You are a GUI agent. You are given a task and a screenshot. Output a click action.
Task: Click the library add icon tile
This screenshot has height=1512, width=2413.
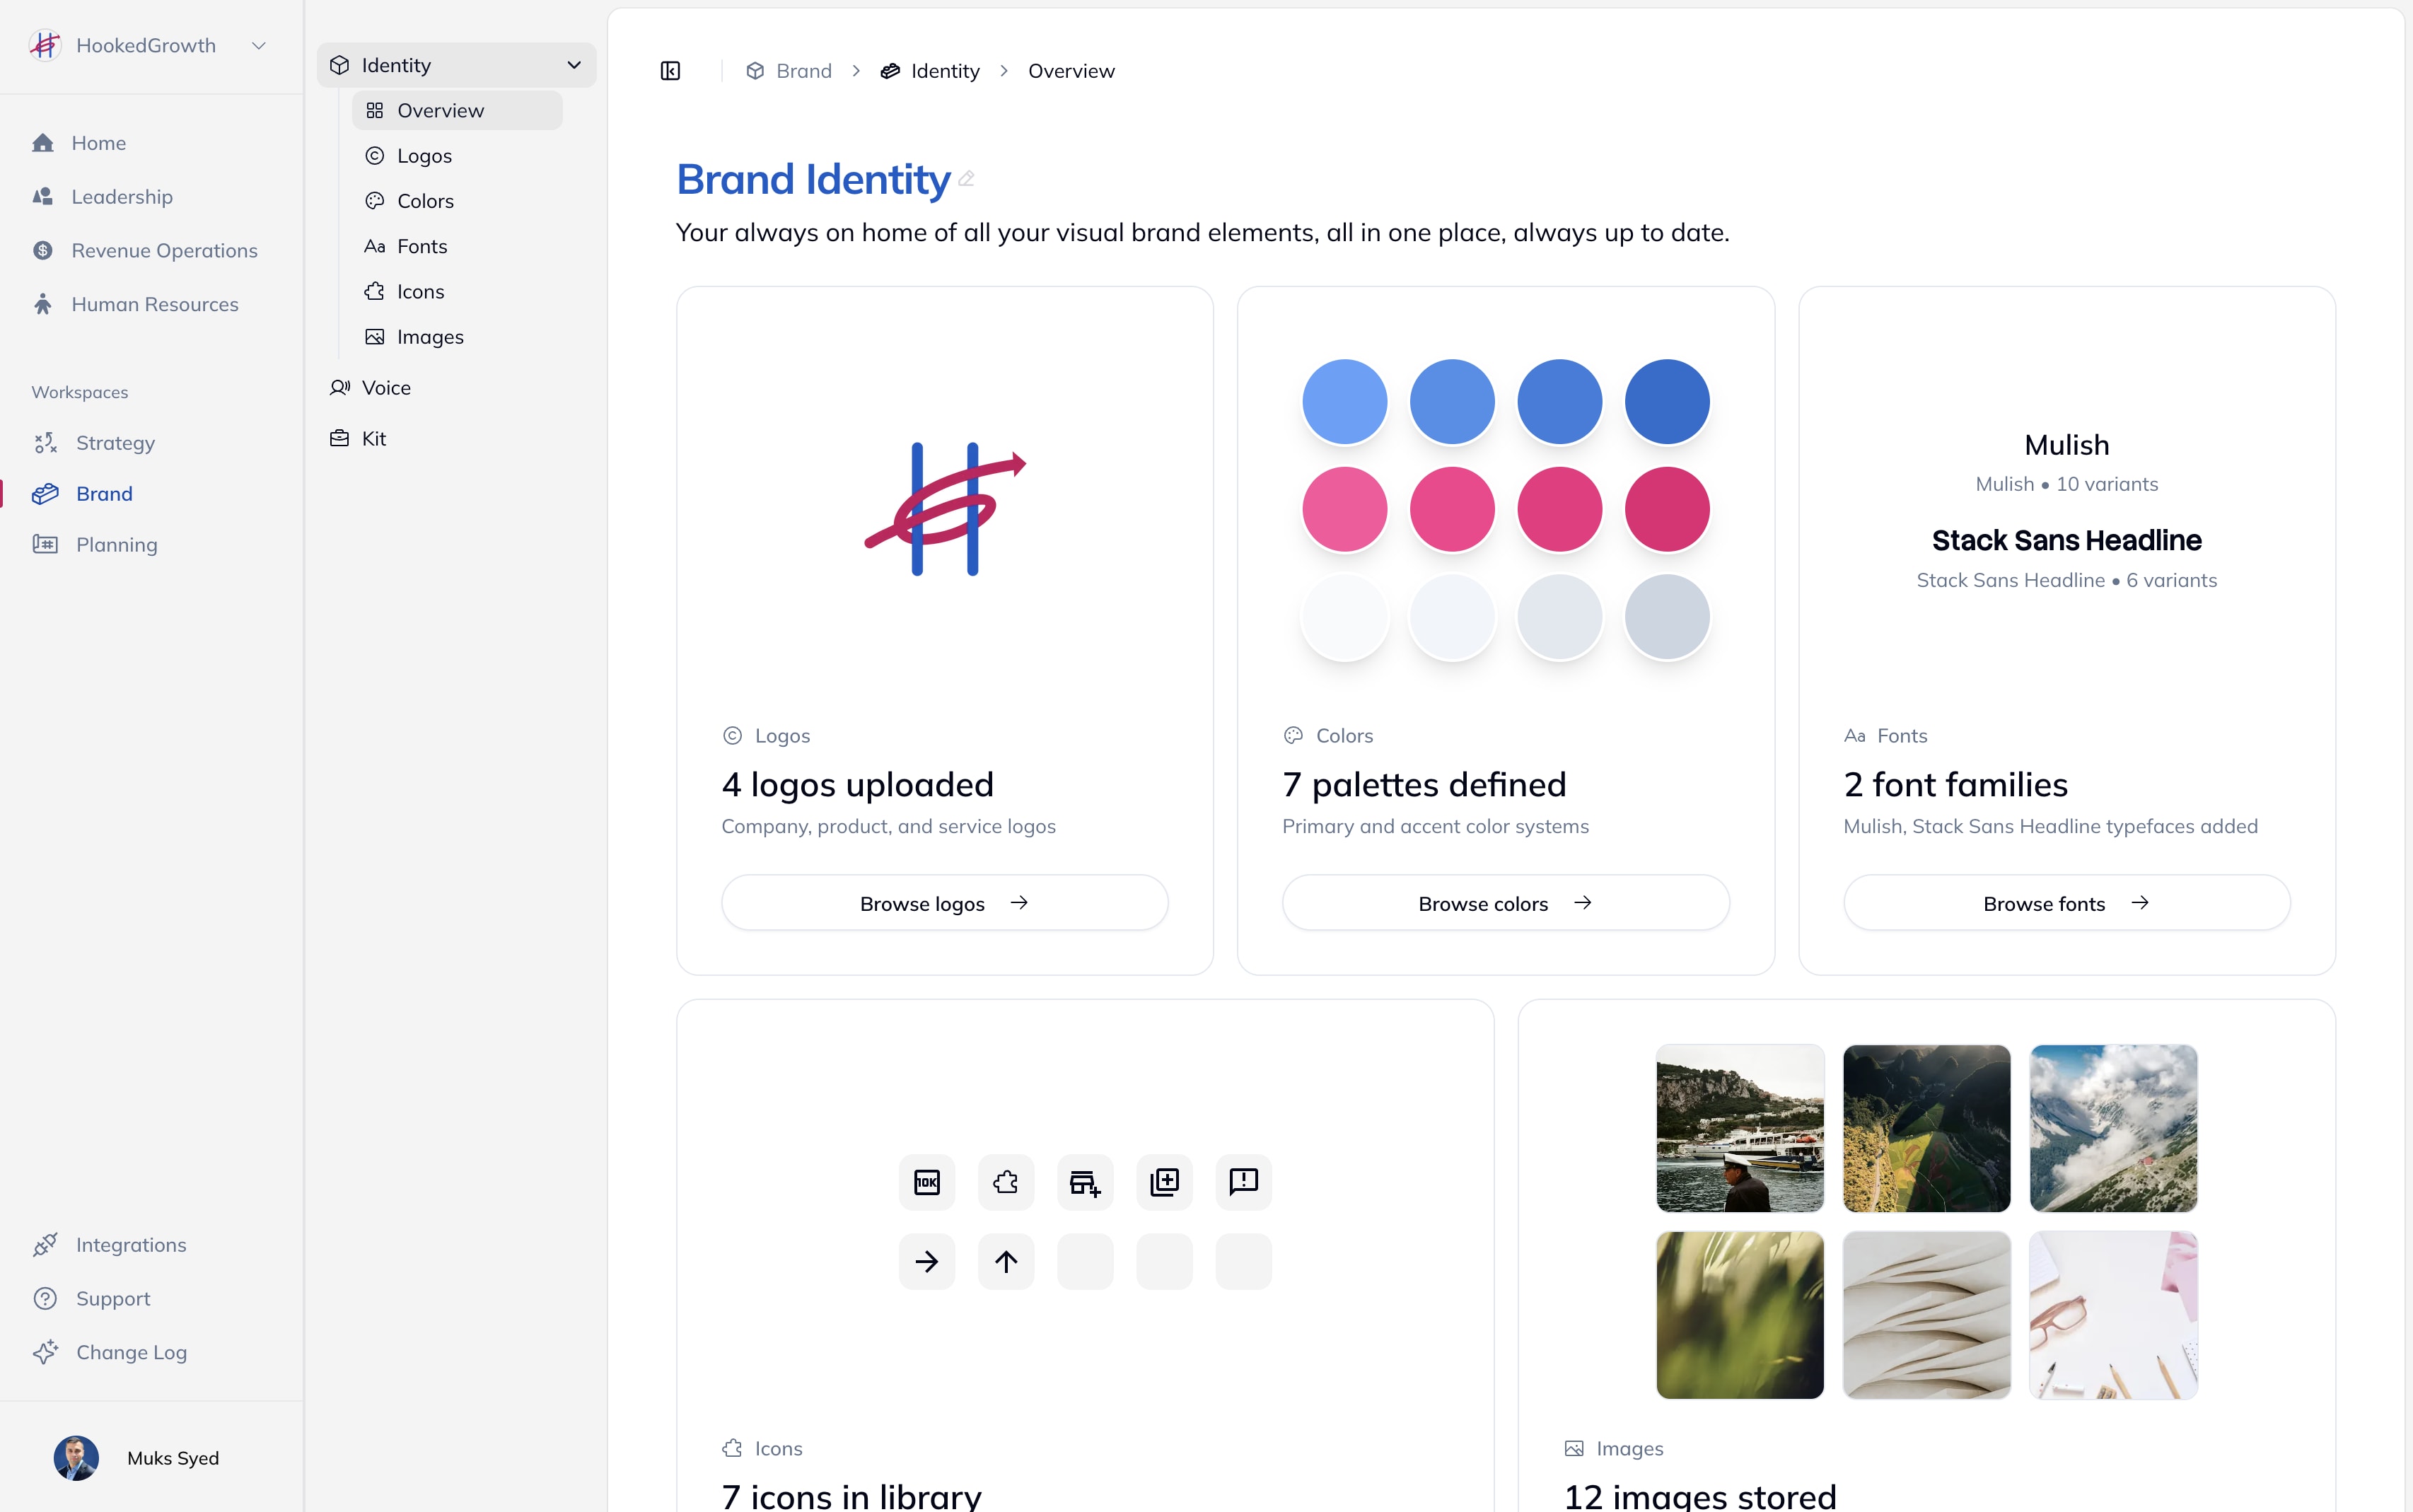(1164, 1182)
